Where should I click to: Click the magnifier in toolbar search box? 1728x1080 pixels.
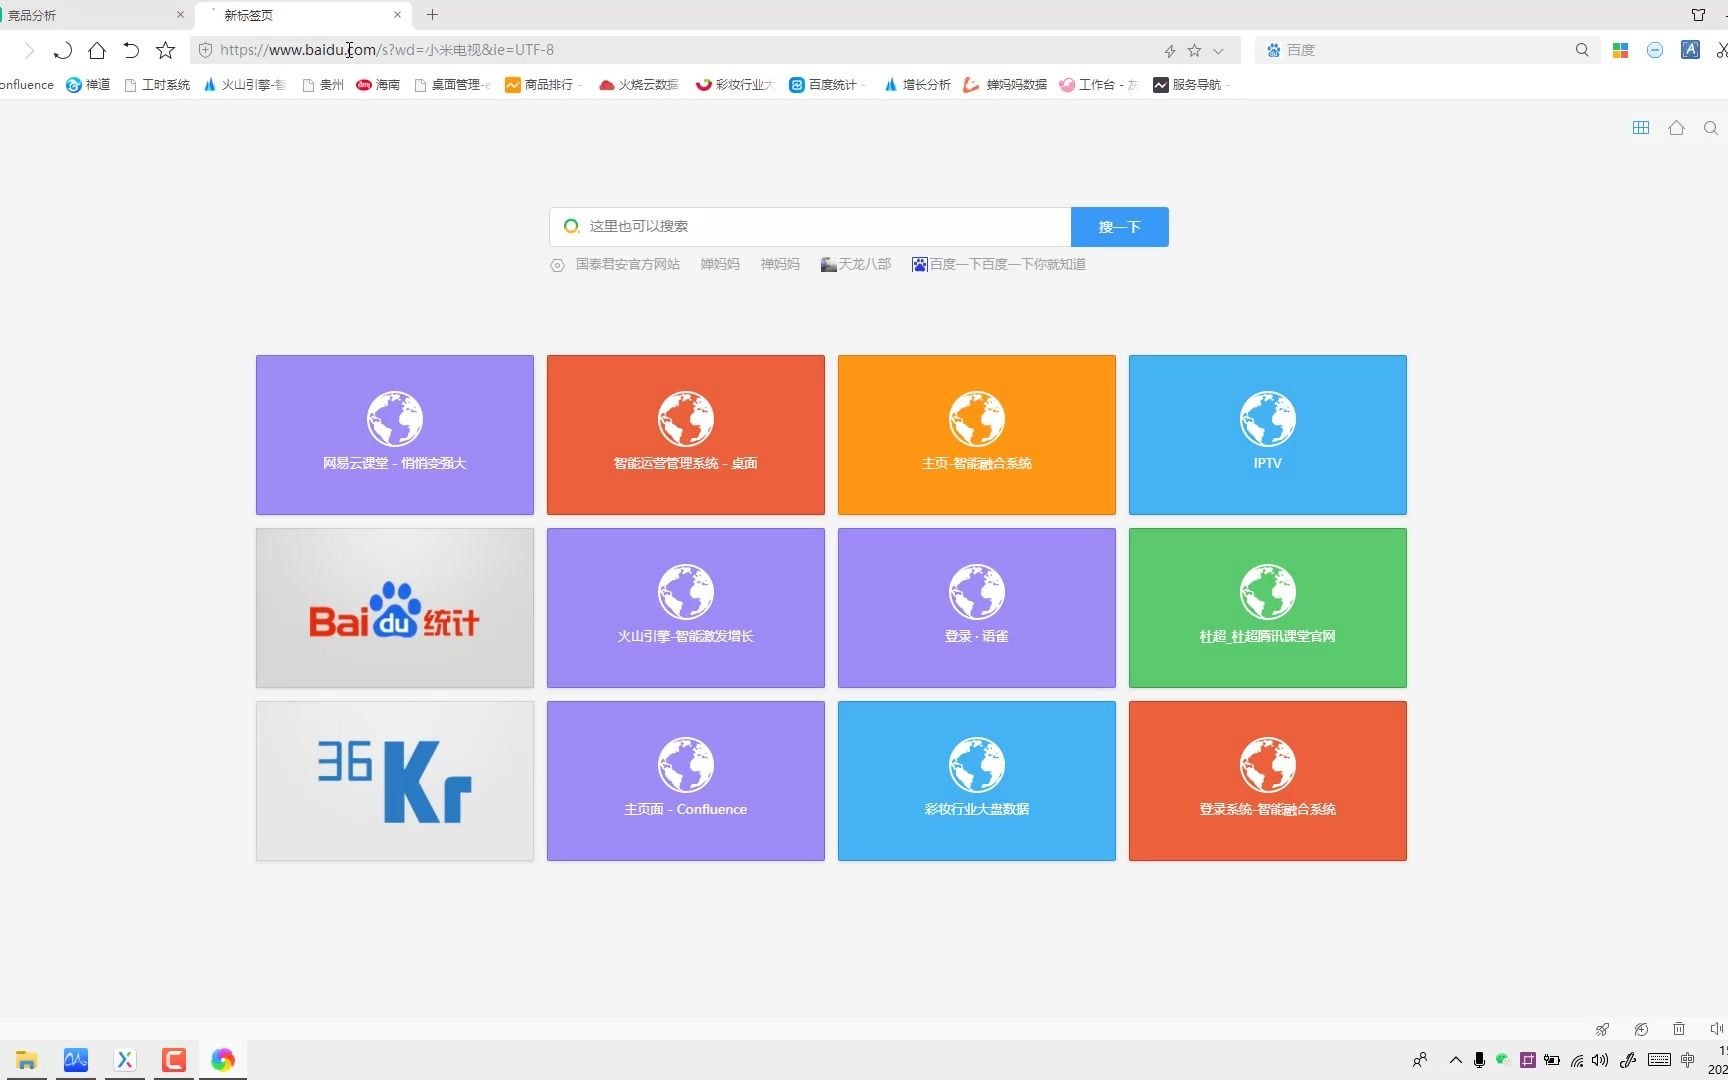click(x=1582, y=50)
